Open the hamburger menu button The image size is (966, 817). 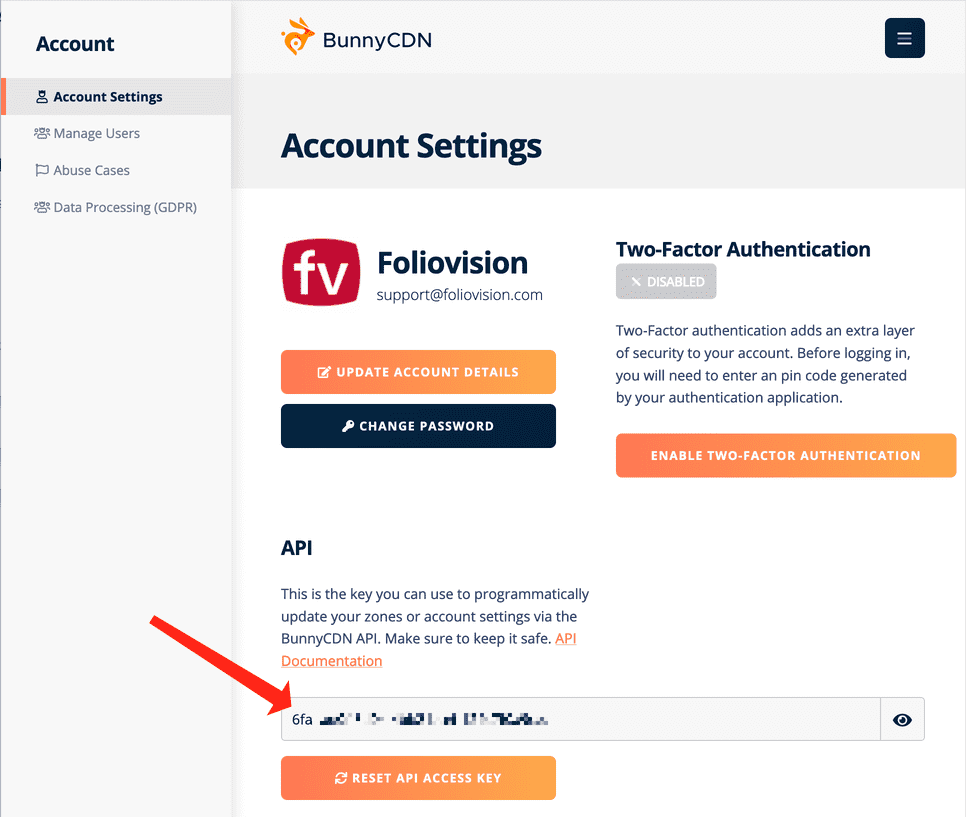click(904, 39)
